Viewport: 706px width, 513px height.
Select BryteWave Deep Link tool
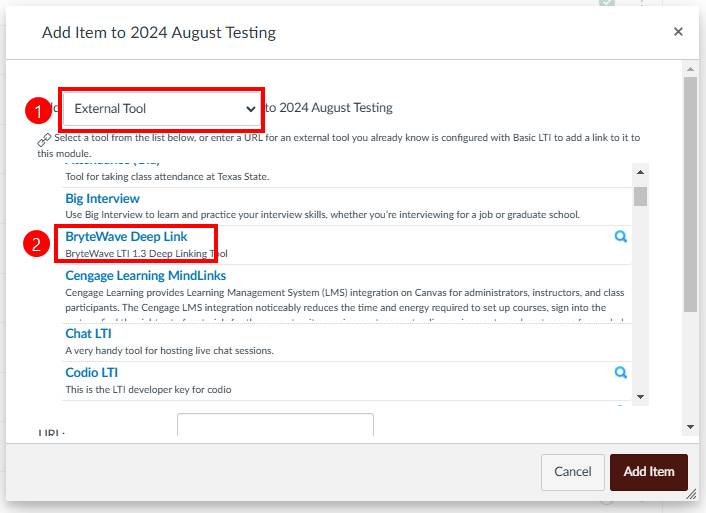(126, 237)
